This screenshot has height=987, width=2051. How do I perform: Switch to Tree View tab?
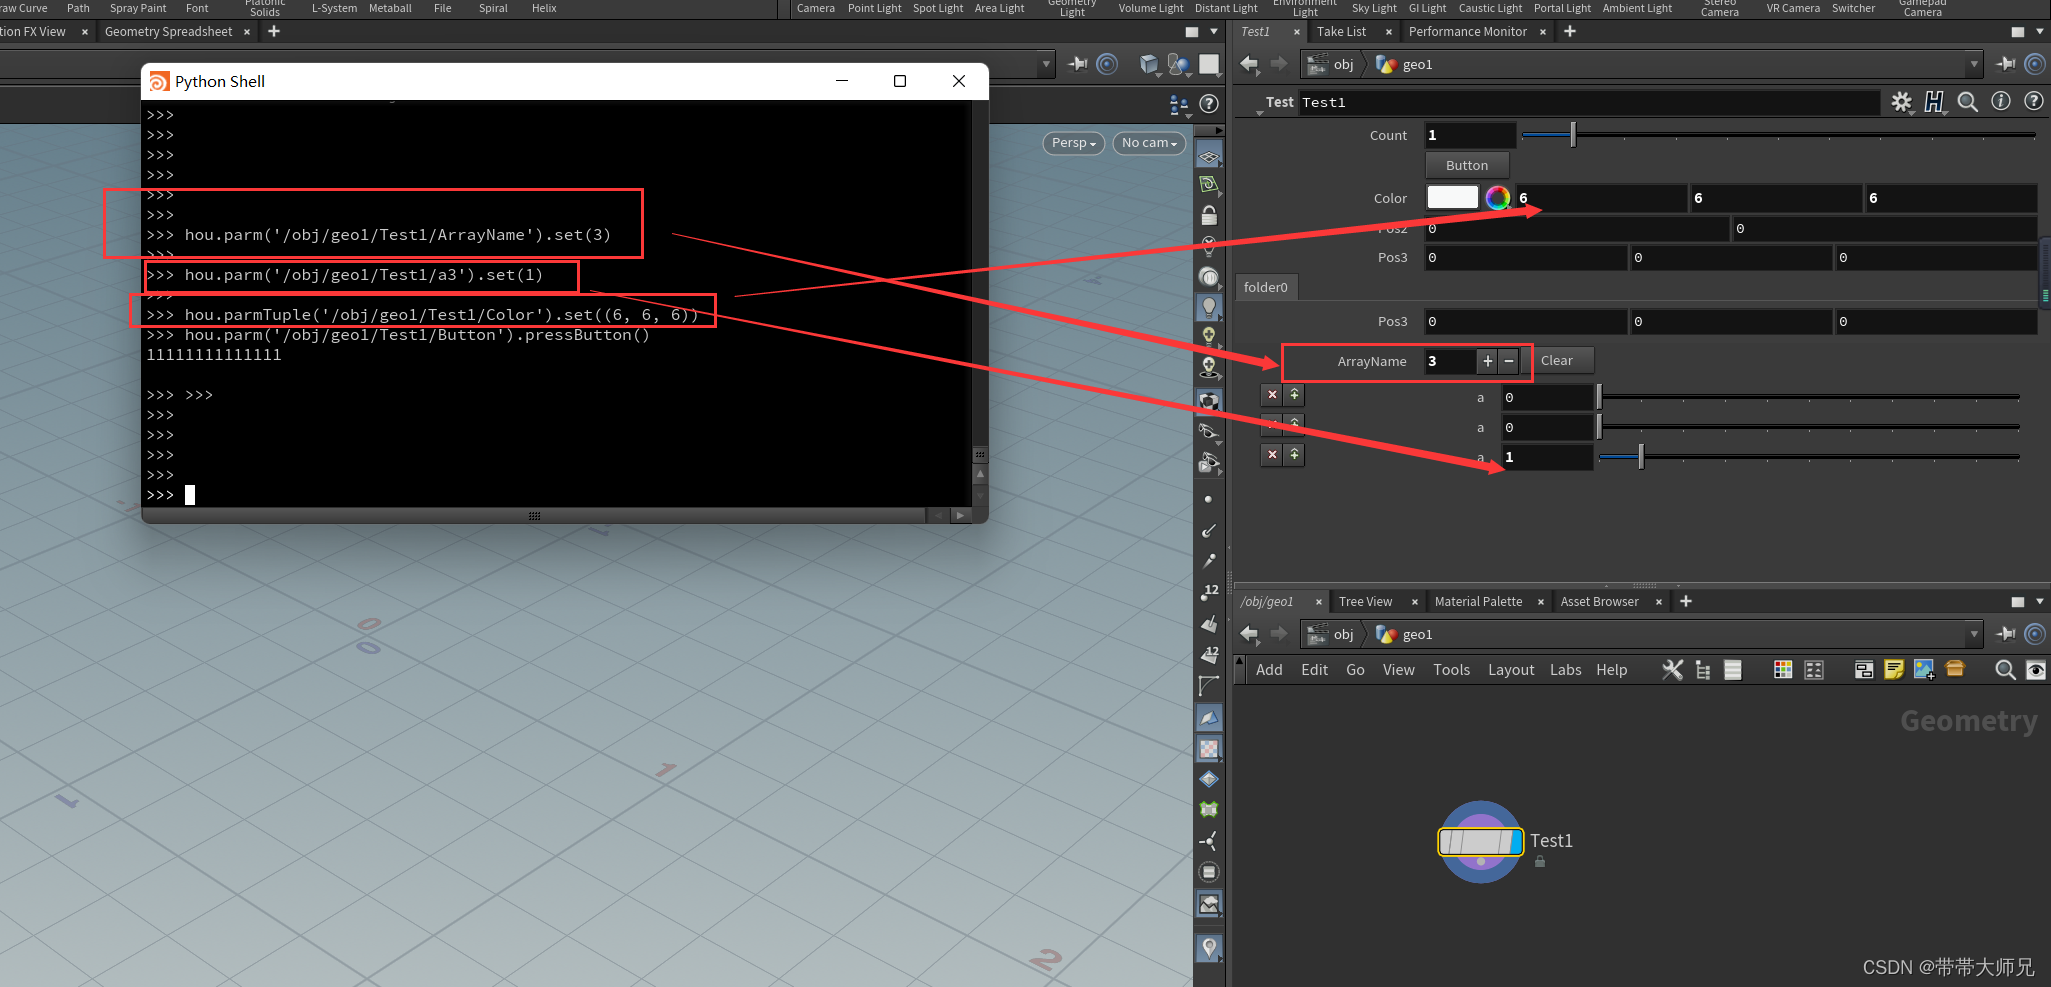1365,602
